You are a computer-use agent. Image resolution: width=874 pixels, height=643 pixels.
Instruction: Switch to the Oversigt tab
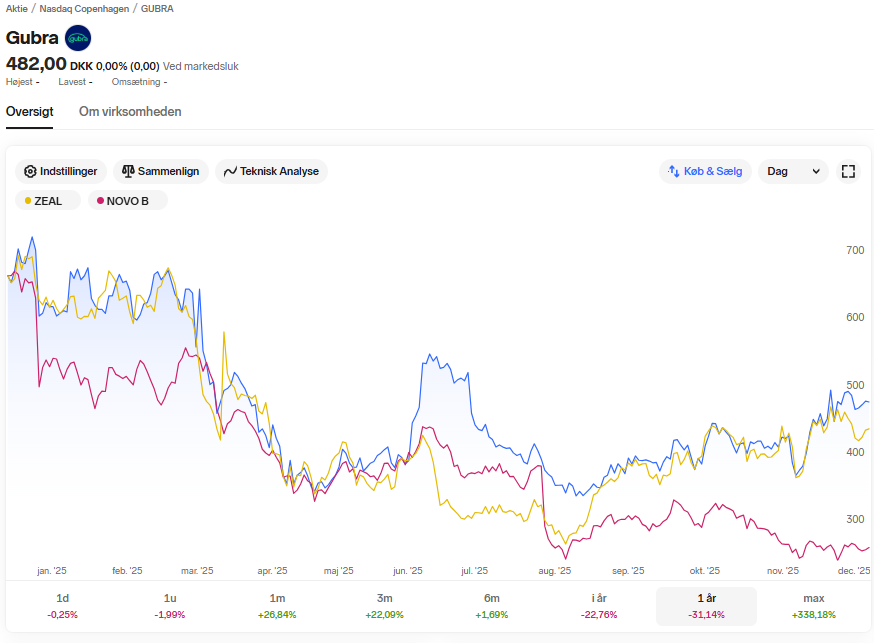click(30, 111)
